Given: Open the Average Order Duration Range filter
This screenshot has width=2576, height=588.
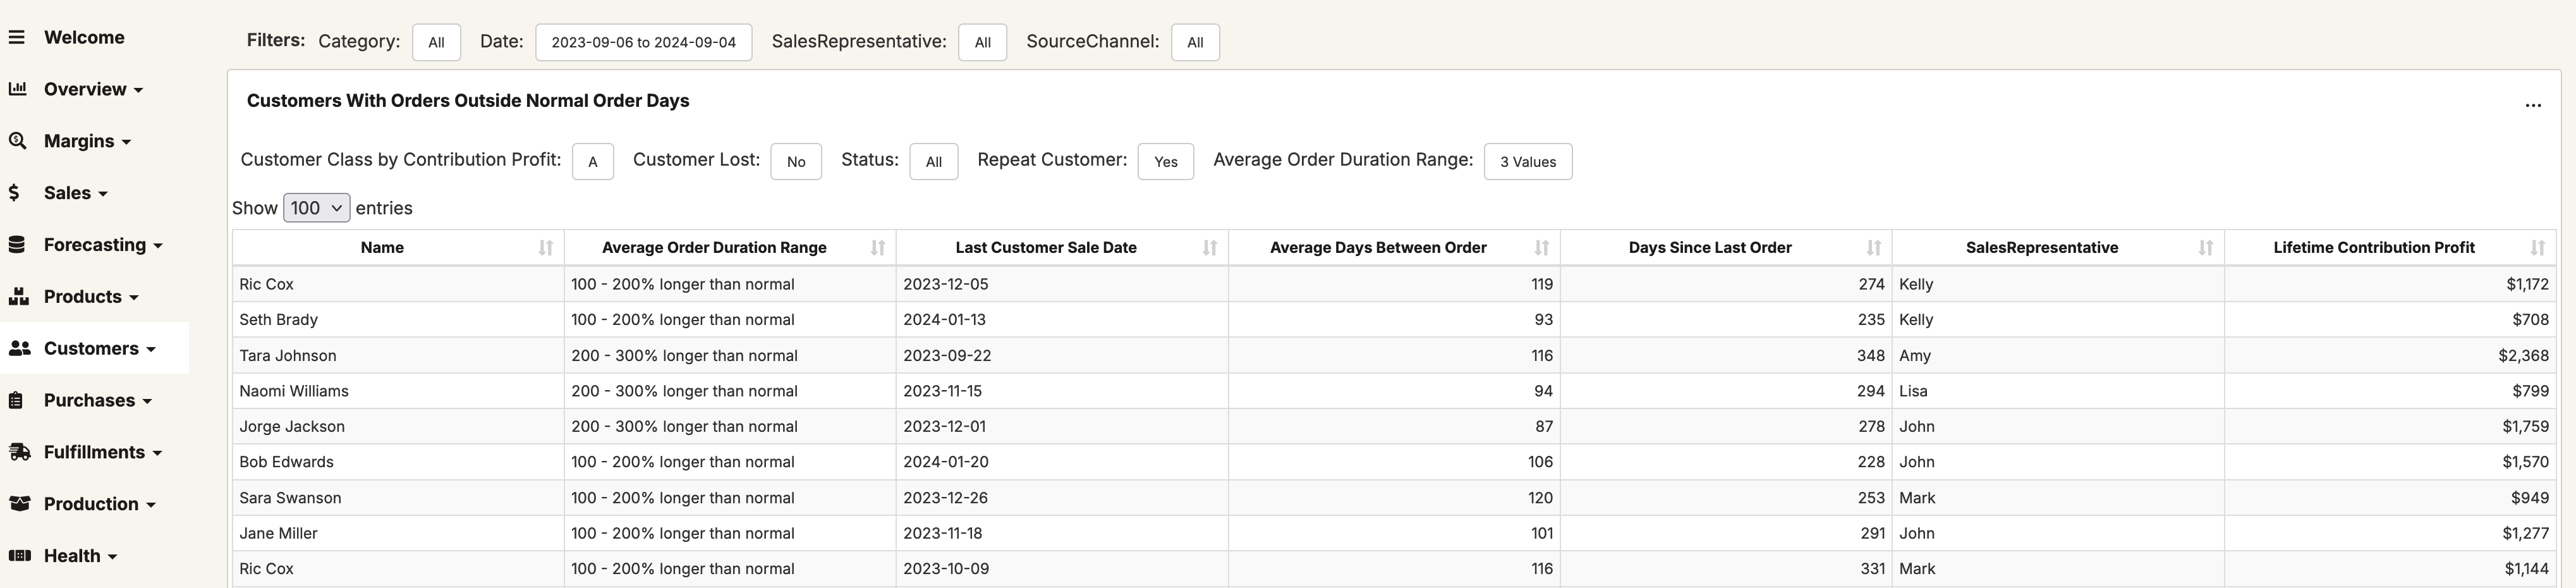Looking at the screenshot, I should 1527,162.
